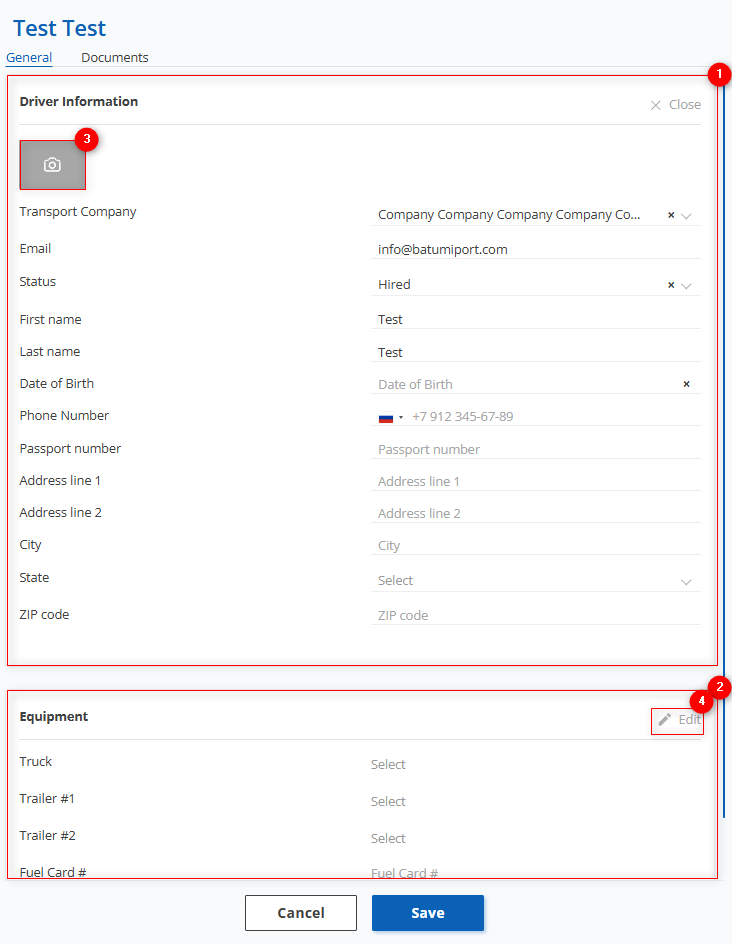Clear the Date of Birth field

(x=686, y=384)
